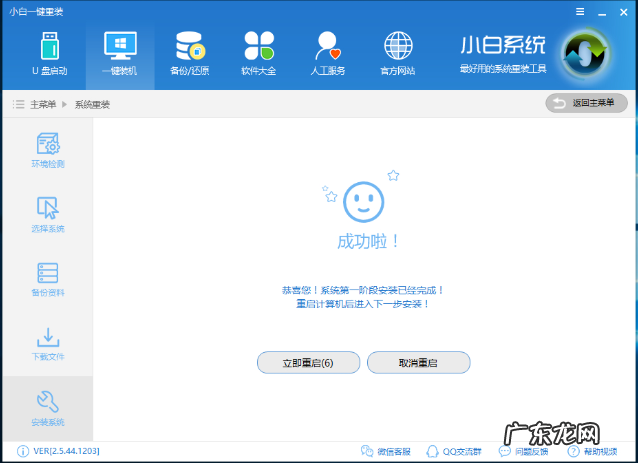Open the U盘启动 USB boot tool
The height and width of the screenshot is (463, 638).
point(50,54)
